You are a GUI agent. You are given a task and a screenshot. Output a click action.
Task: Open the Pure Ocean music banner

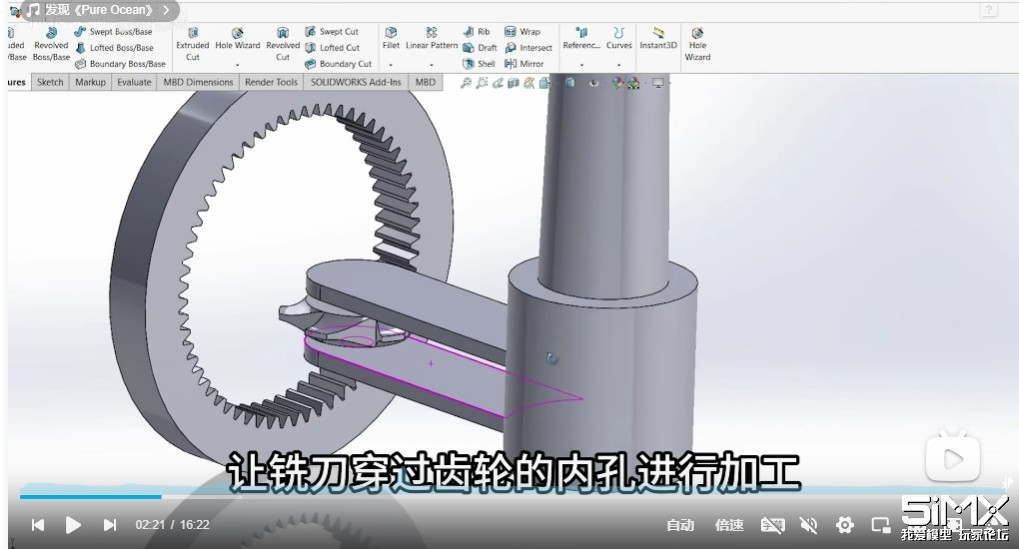pos(99,10)
